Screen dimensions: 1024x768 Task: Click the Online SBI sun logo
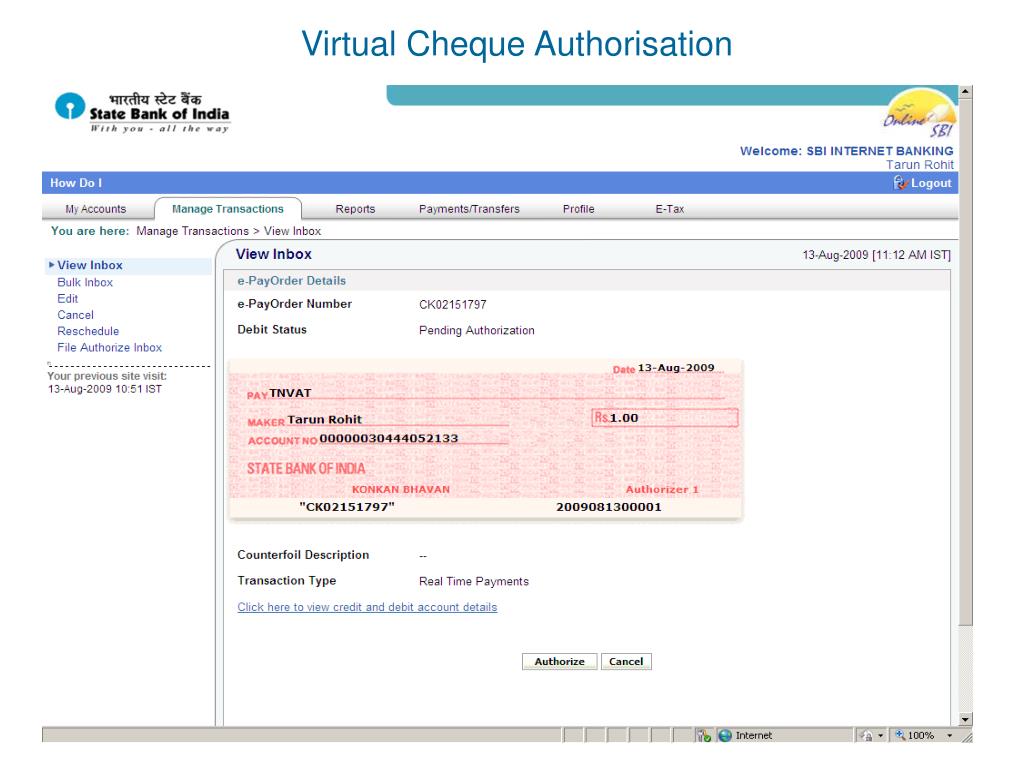(x=920, y=113)
